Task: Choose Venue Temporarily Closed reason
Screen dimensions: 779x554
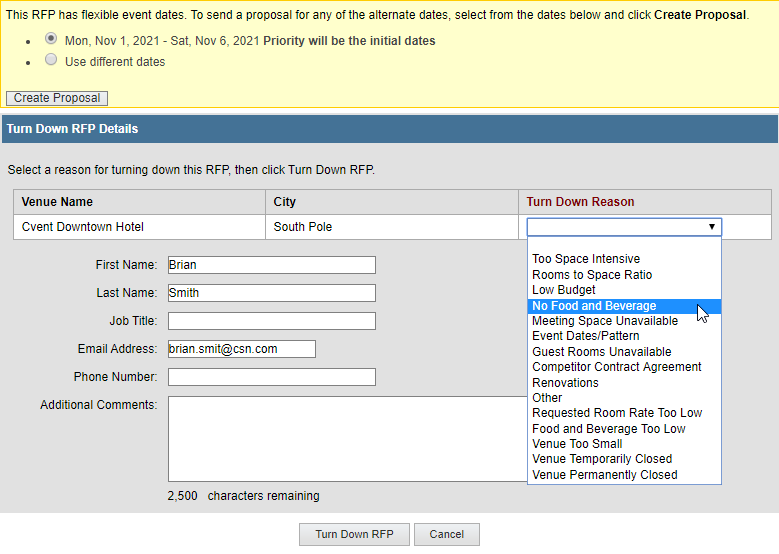Action: coord(624,459)
